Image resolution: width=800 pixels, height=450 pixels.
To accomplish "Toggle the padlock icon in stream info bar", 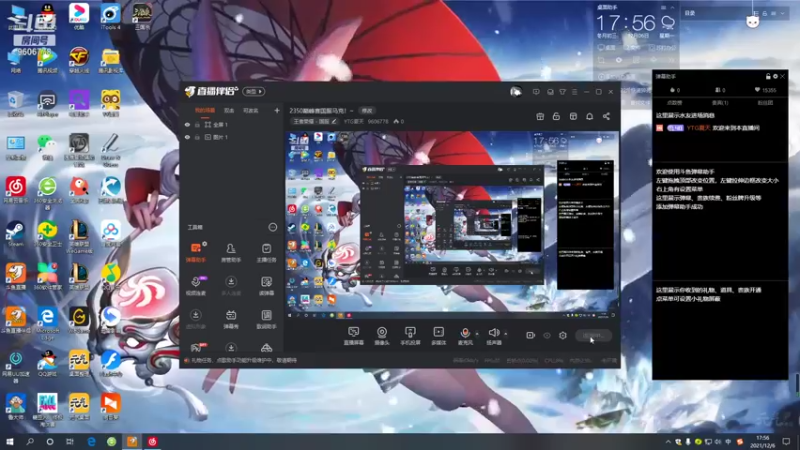I will (x=556, y=116).
